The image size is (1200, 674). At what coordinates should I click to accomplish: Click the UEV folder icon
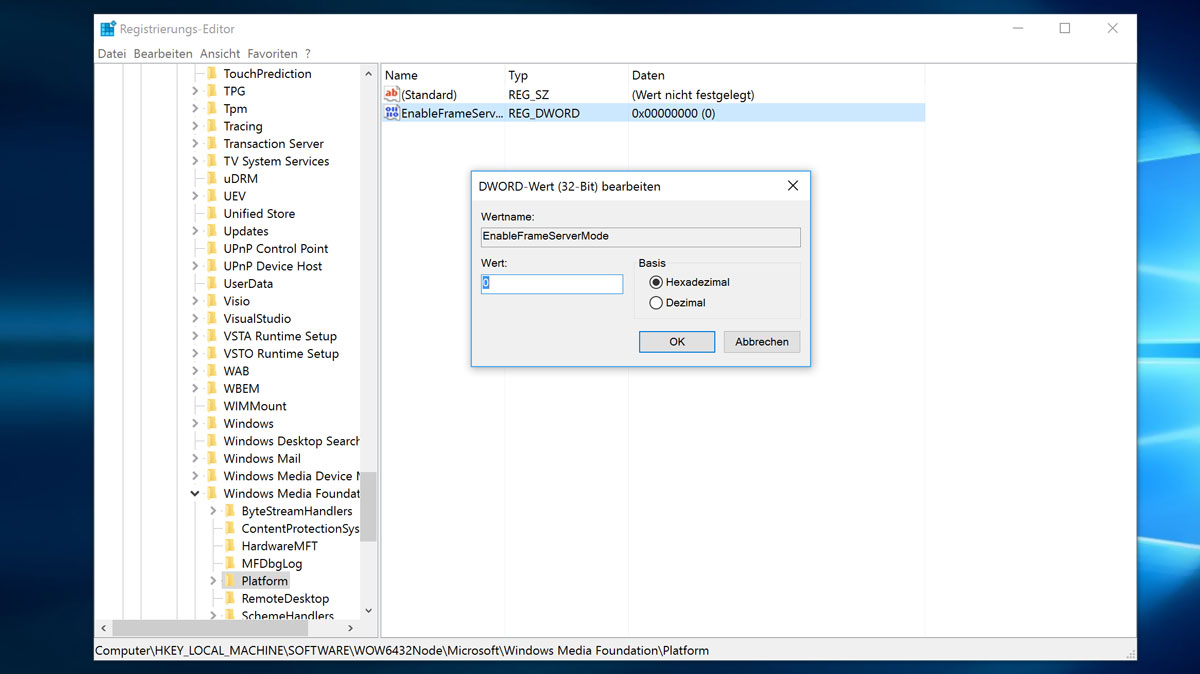(x=212, y=196)
